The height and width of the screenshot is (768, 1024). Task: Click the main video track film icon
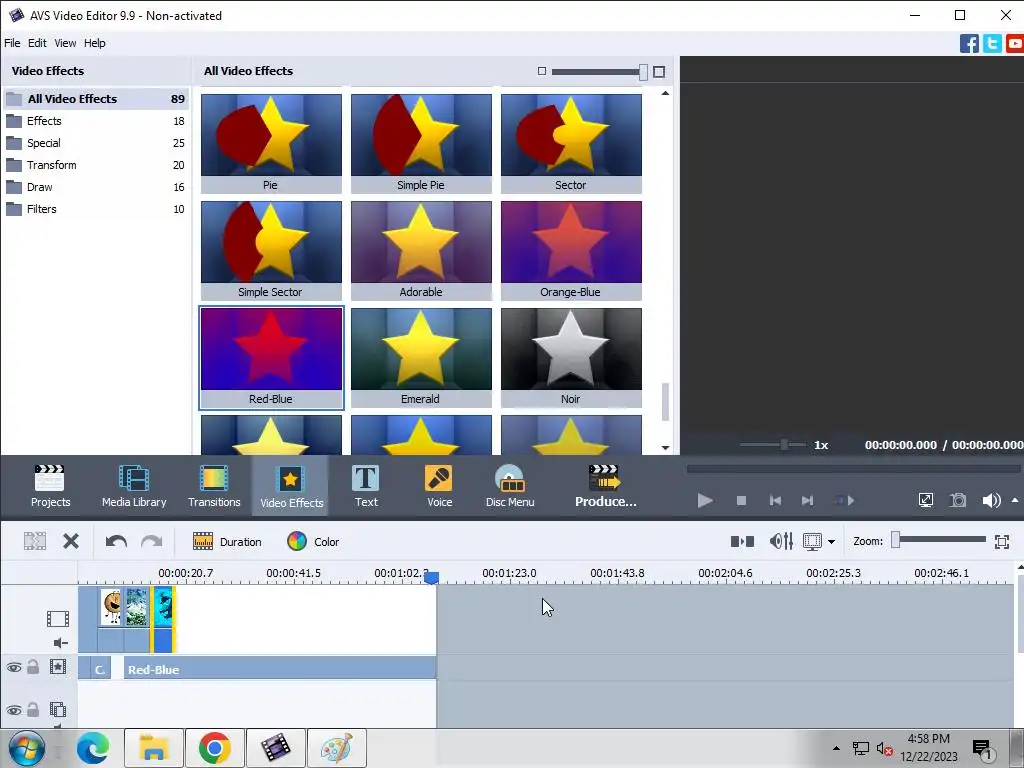[58, 618]
